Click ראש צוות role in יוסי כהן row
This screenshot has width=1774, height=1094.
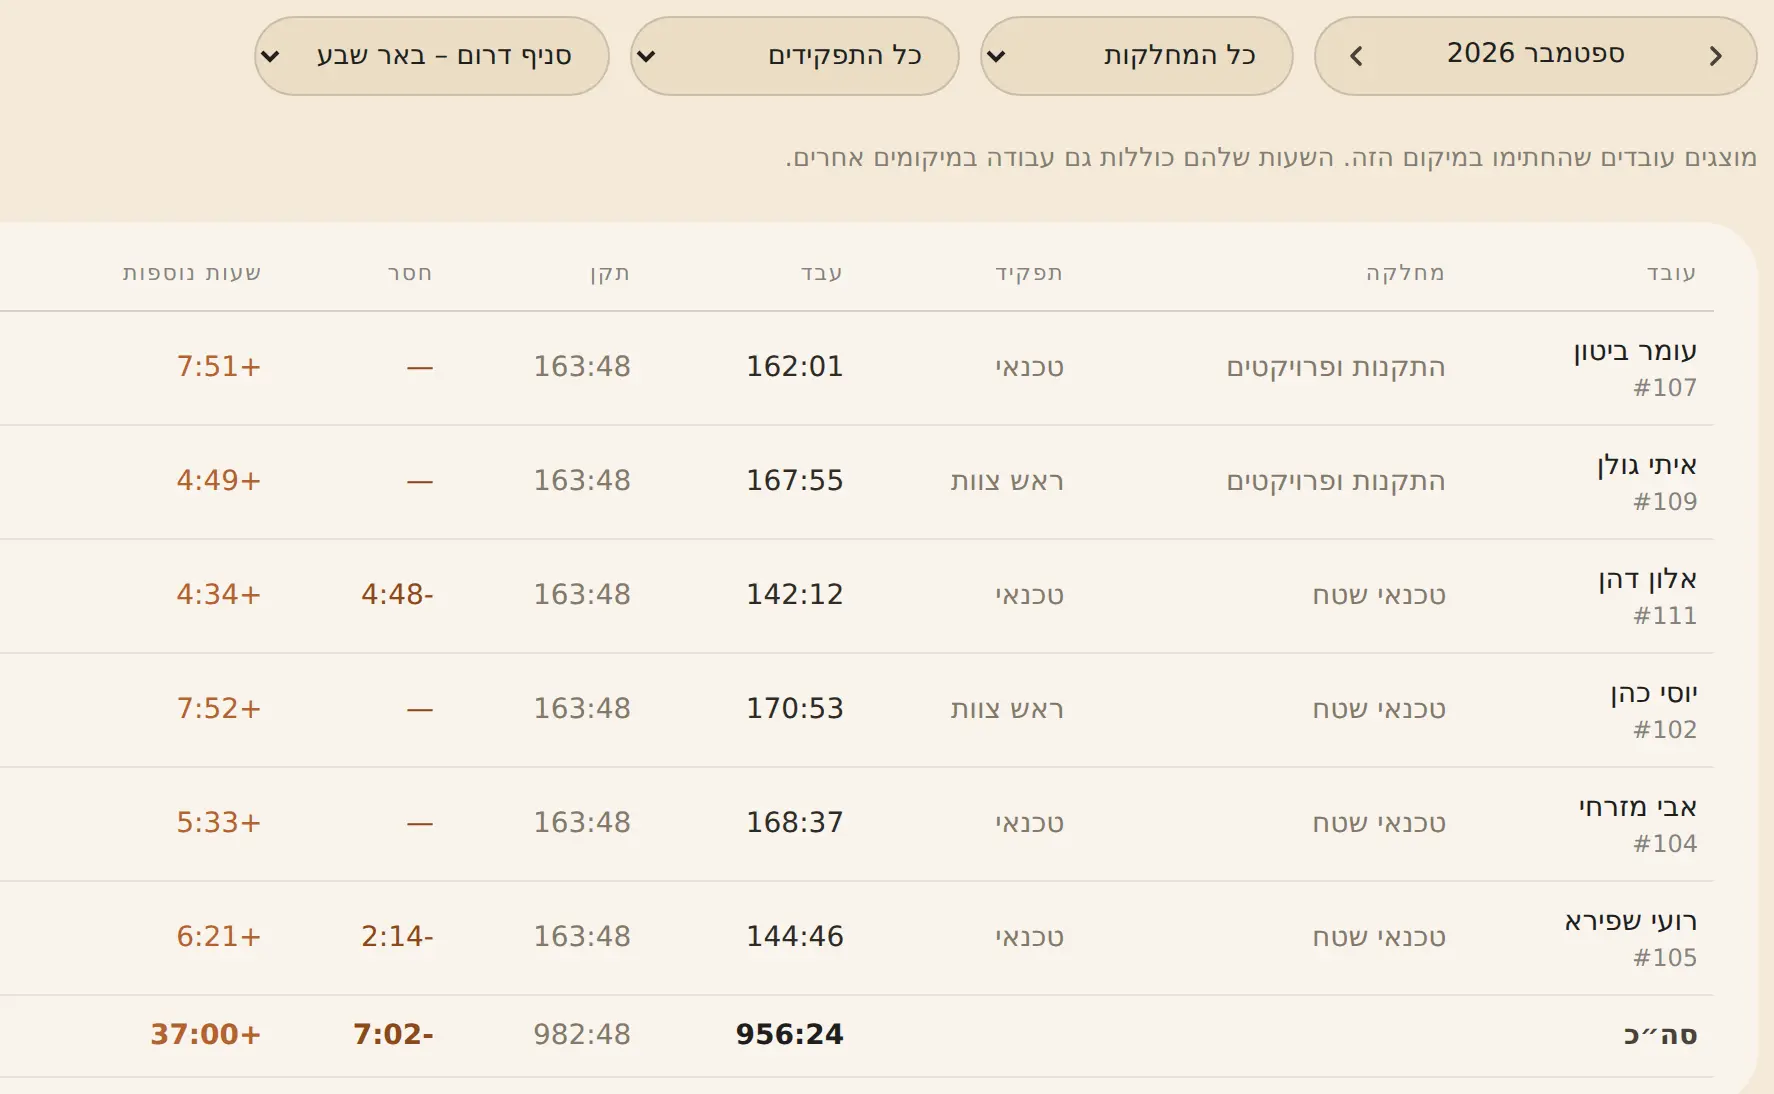1007,709
